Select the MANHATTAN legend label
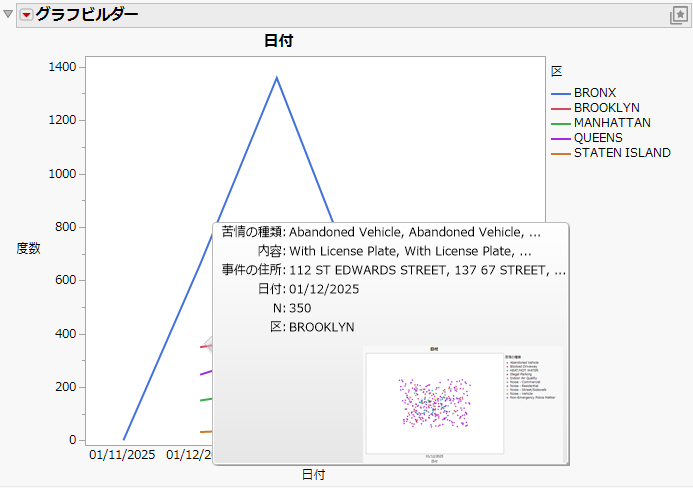The width and height of the screenshot is (693, 488). tap(612, 123)
